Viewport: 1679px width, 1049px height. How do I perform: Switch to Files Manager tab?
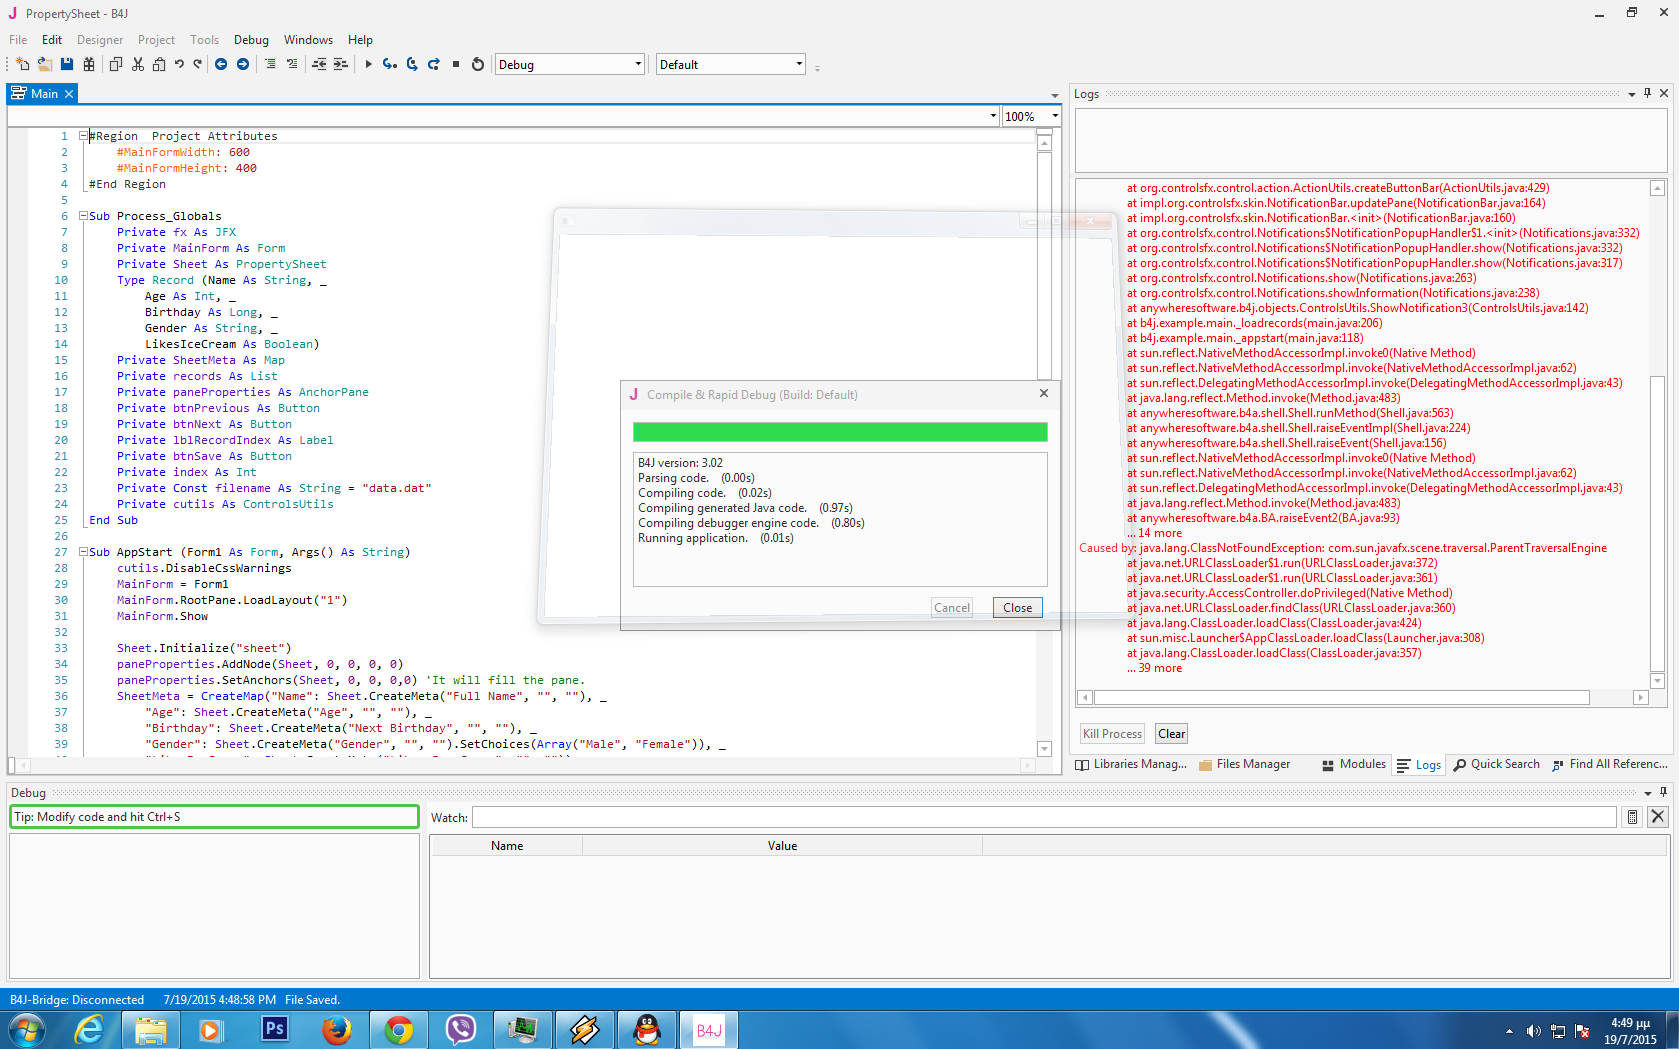pyautogui.click(x=1245, y=764)
